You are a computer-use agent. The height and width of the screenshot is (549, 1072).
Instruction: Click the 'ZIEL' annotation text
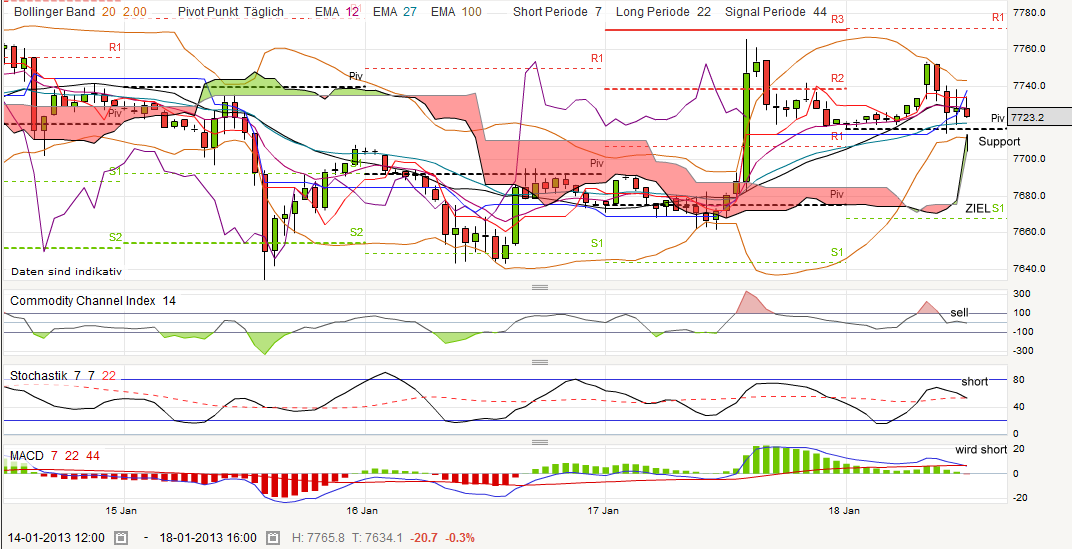pyautogui.click(x=977, y=208)
